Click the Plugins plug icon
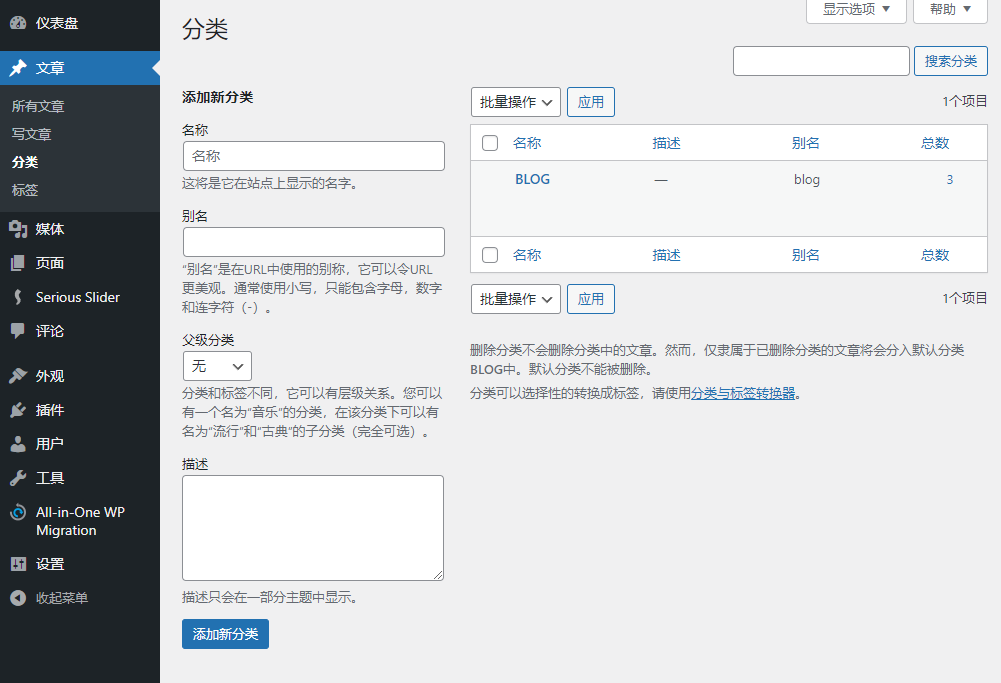The image size is (1001, 683). point(18,410)
